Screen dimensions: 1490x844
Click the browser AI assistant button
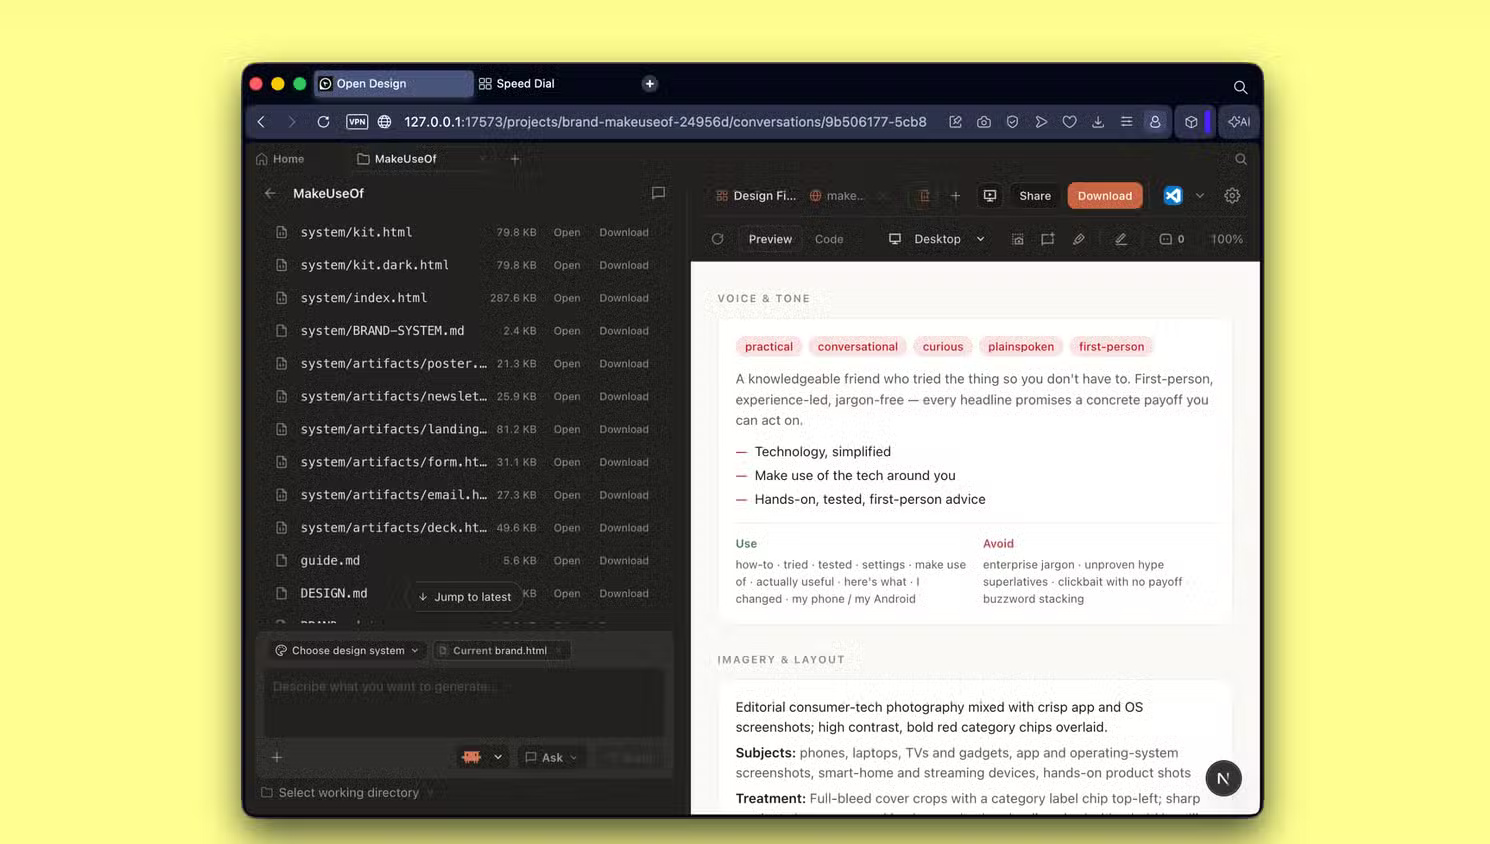tap(1239, 122)
